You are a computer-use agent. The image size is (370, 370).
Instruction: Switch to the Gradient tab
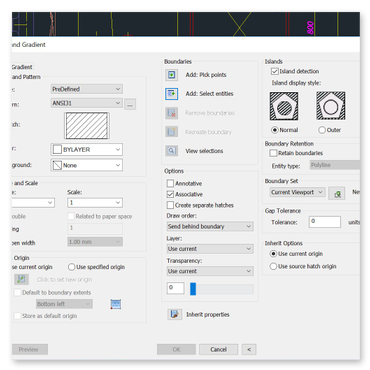(x=22, y=67)
